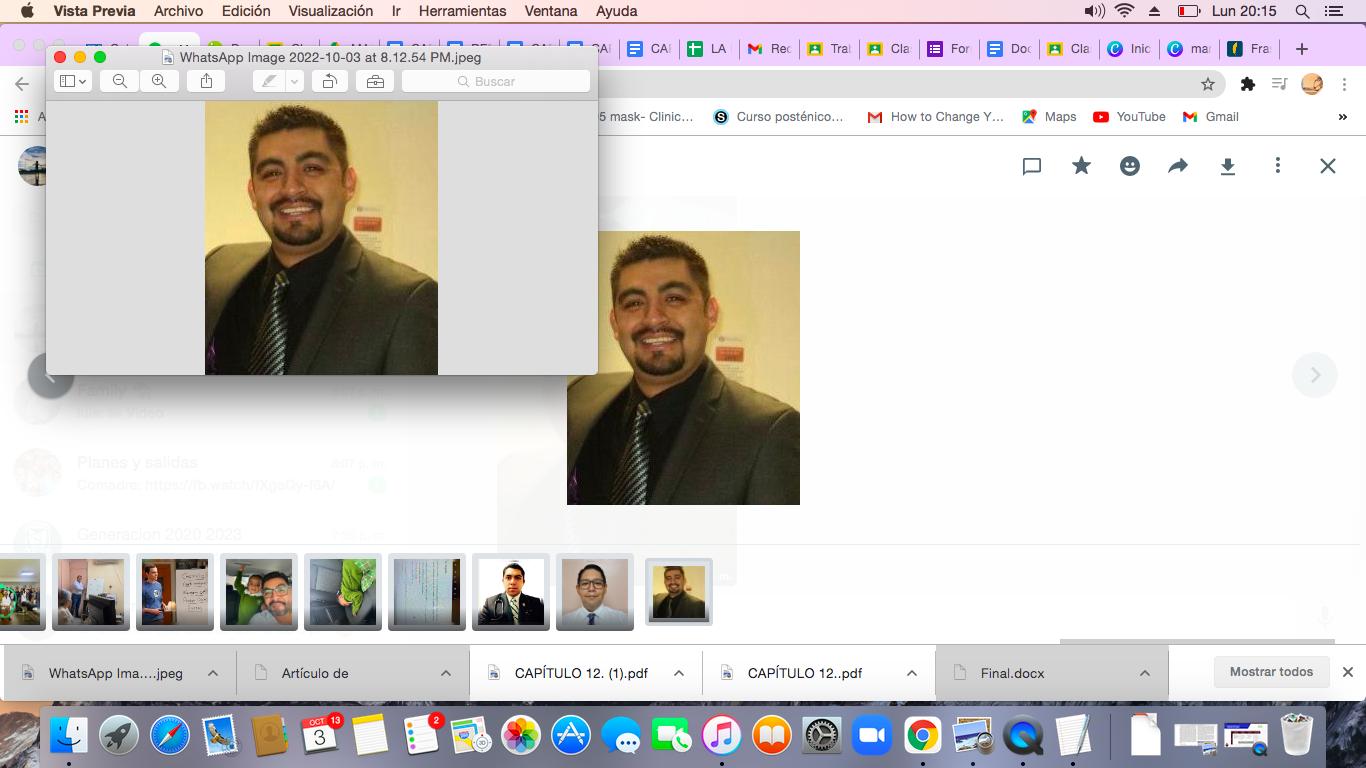The height and width of the screenshot is (768, 1366).
Task: Zoom out in the Preview toolbar
Action: click(x=119, y=81)
